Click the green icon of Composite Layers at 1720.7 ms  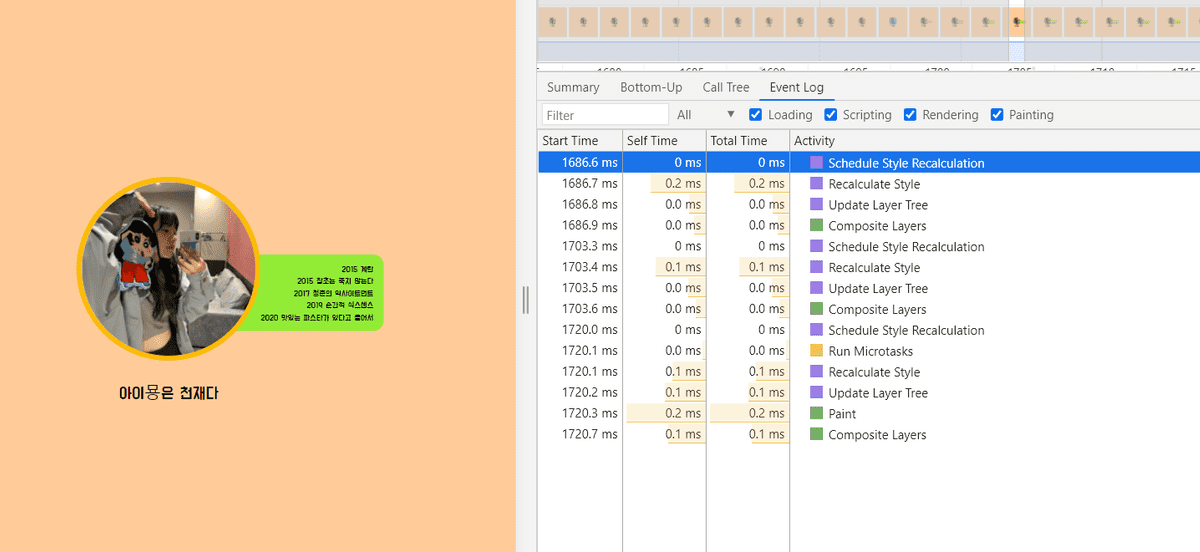[816, 435]
